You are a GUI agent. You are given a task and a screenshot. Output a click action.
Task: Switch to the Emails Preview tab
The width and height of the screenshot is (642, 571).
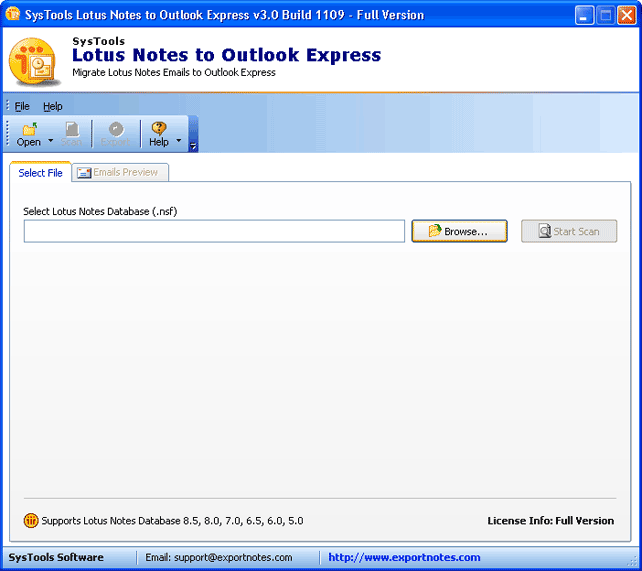tap(120, 172)
